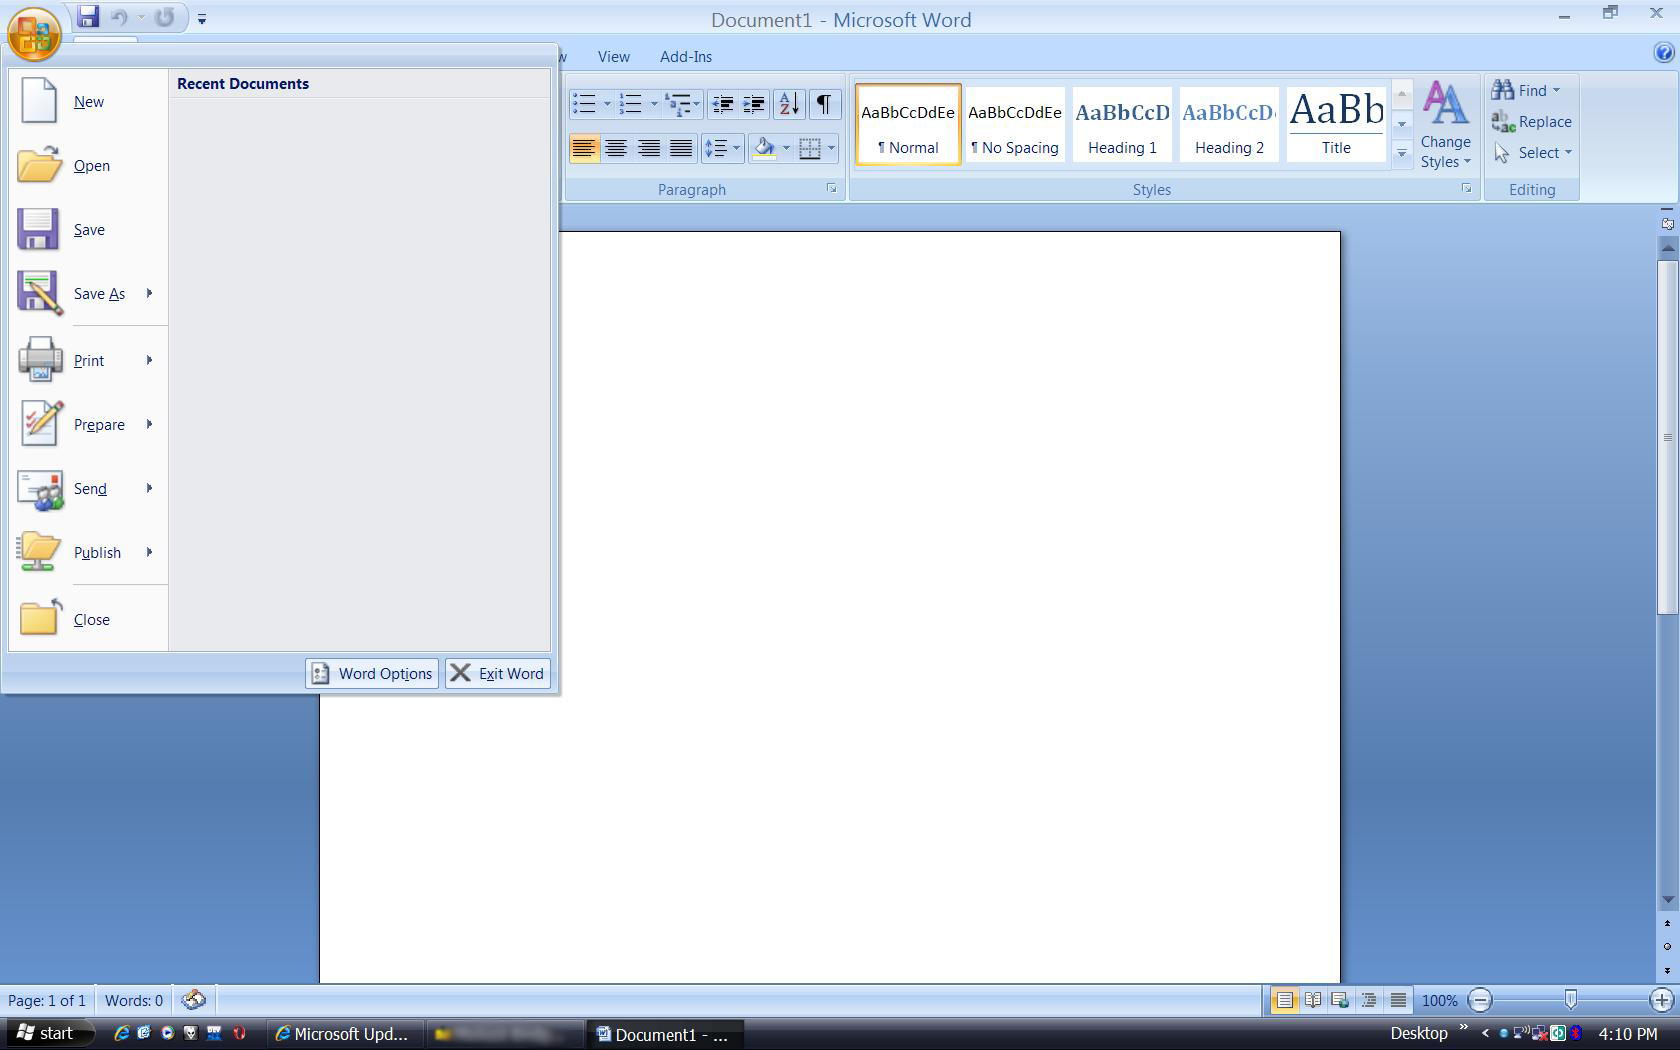Viewport: 1680px width, 1050px height.
Task: Click Find in Editing group
Action: click(1526, 91)
